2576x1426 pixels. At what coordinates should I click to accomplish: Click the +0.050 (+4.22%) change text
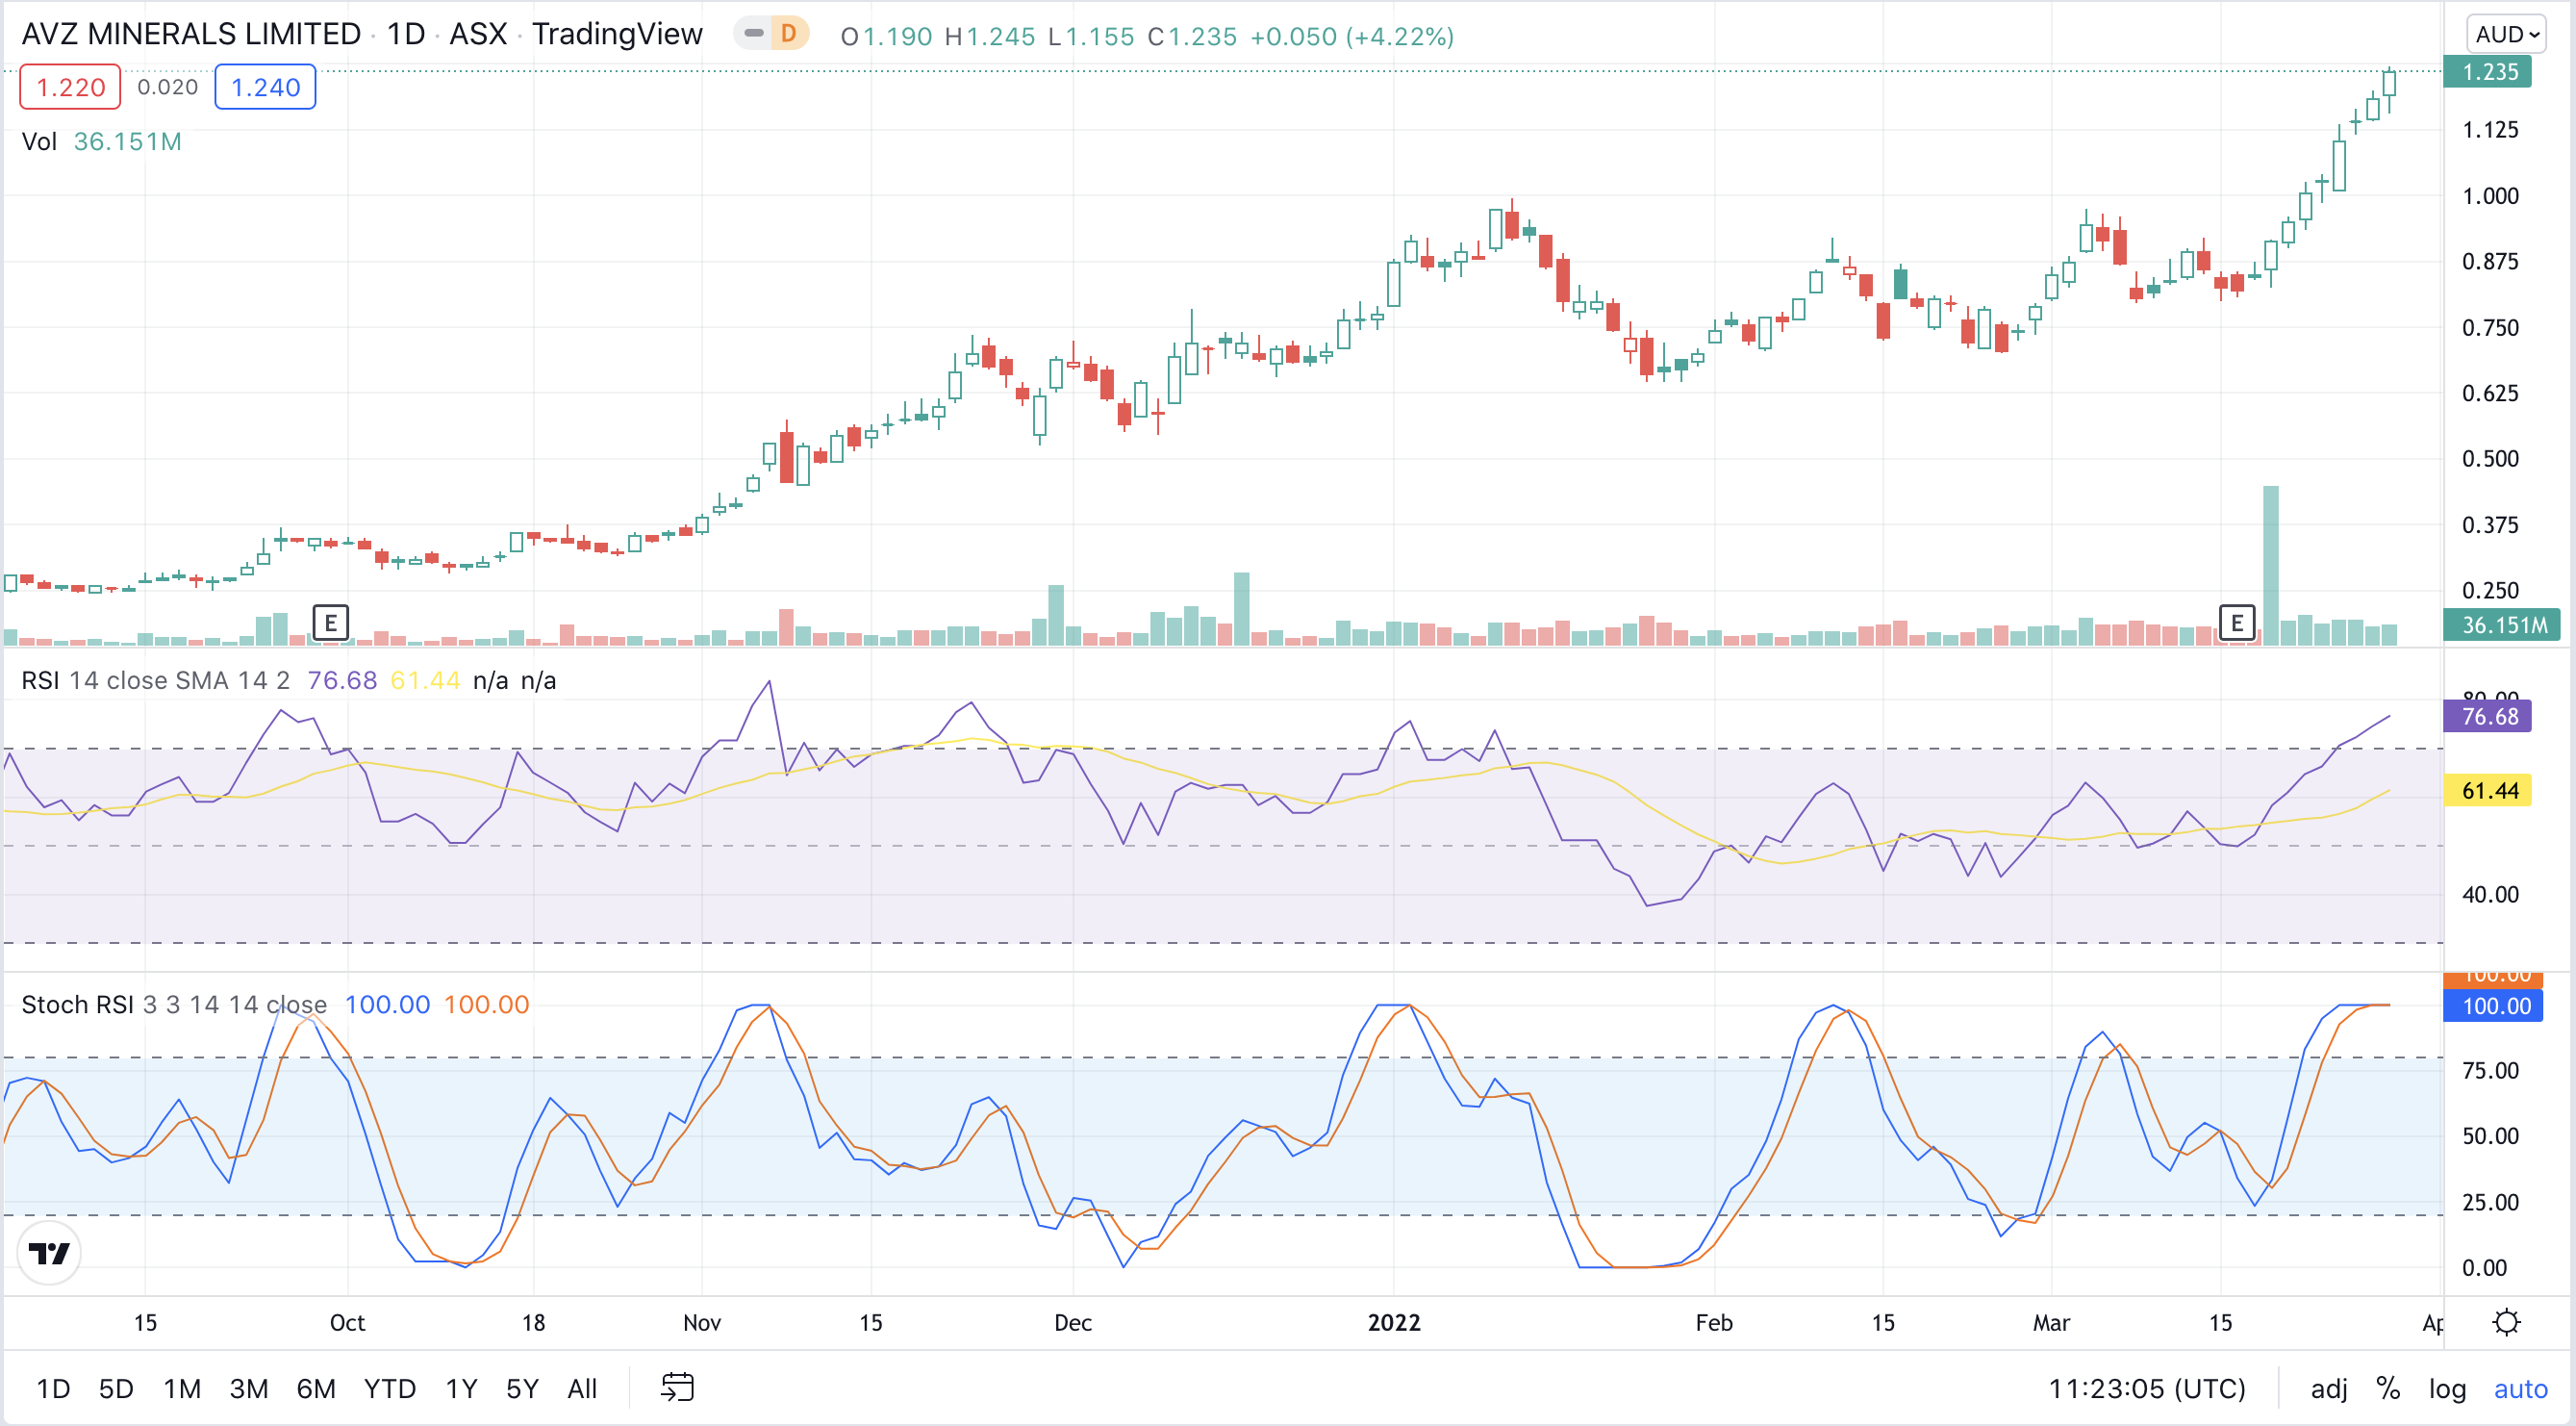point(1351,36)
